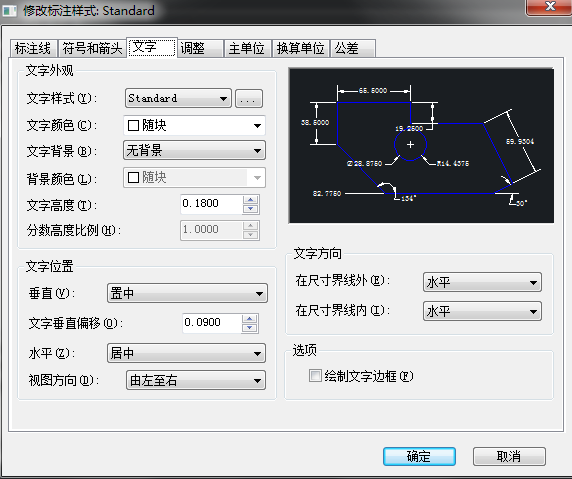This screenshot has width=572, height=479.
Task: Open the 在尺寸界线内 dropdown
Action: pyautogui.click(x=482, y=311)
